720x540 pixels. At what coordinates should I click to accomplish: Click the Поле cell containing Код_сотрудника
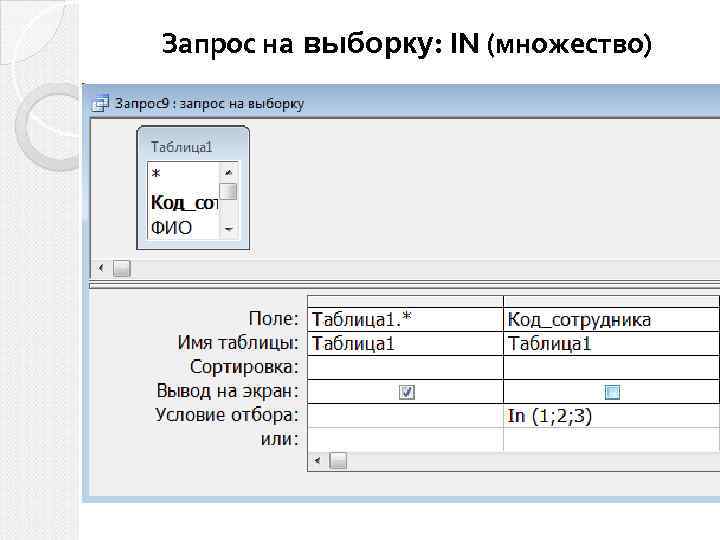[x=611, y=320]
